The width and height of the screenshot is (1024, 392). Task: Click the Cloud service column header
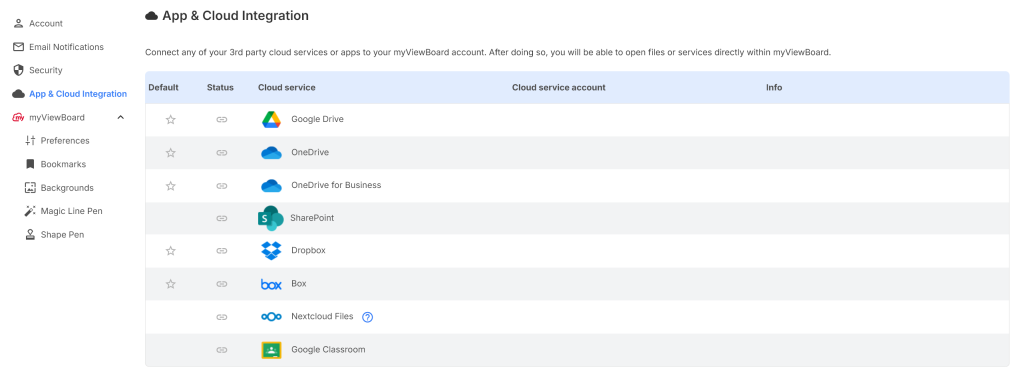coord(287,88)
